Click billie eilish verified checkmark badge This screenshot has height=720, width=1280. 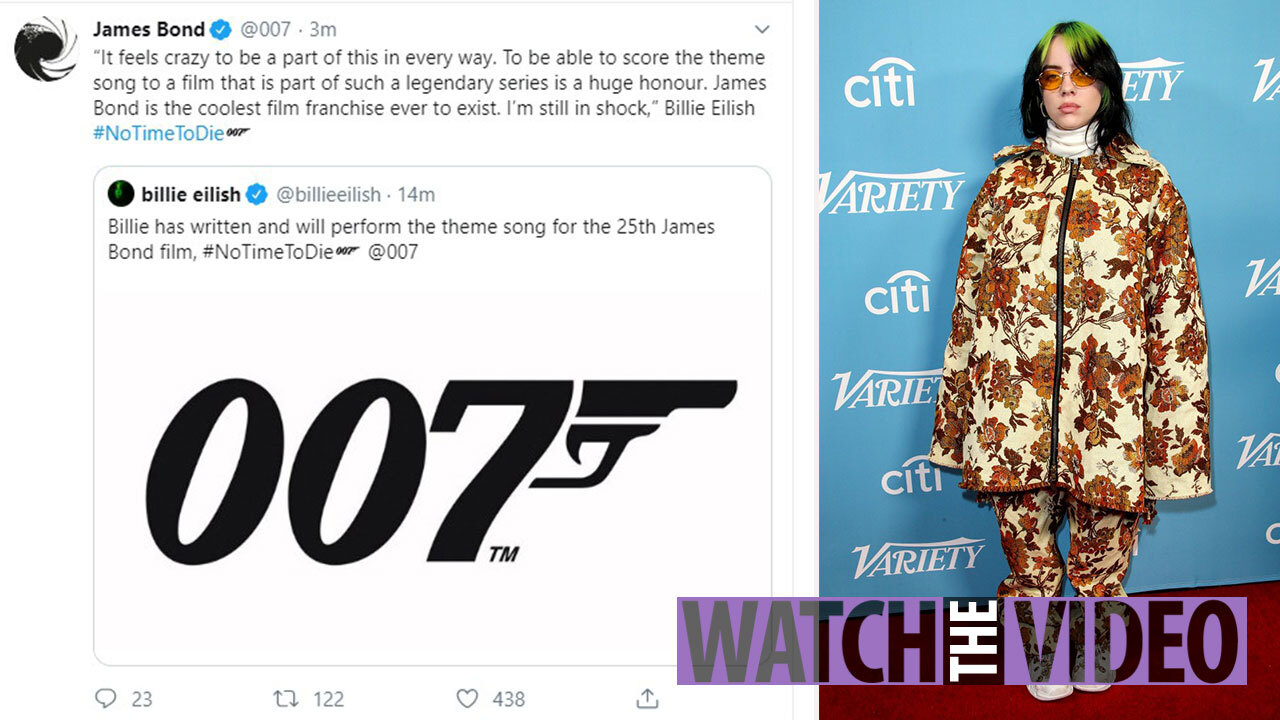pyautogui.click(x=257, y=194)
